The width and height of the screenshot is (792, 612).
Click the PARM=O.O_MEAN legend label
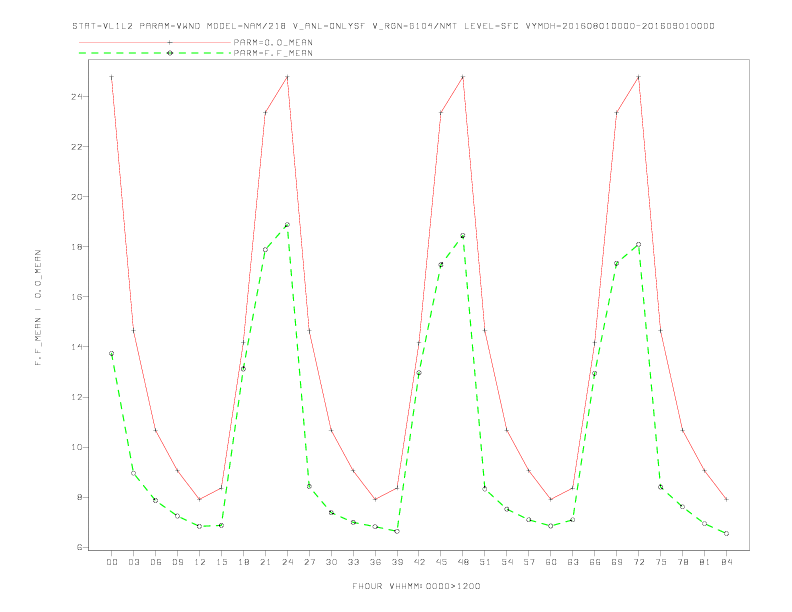pos(273,42)
